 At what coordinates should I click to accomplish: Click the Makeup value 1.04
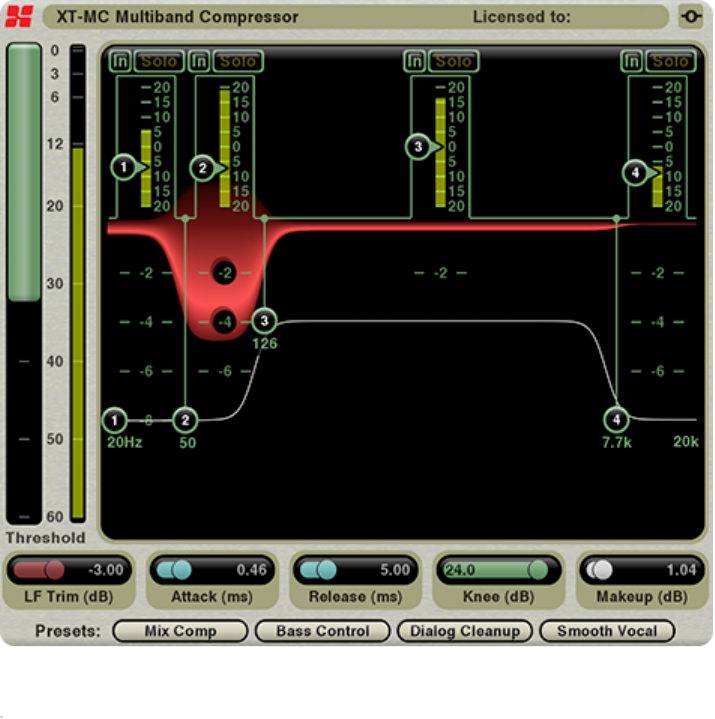[681, 570]
